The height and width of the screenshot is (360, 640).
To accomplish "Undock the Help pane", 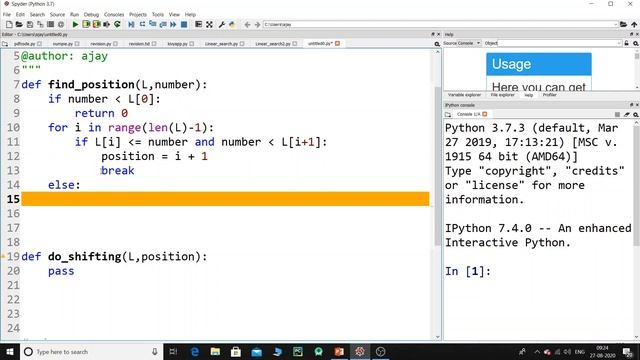I will pos(631,34).
